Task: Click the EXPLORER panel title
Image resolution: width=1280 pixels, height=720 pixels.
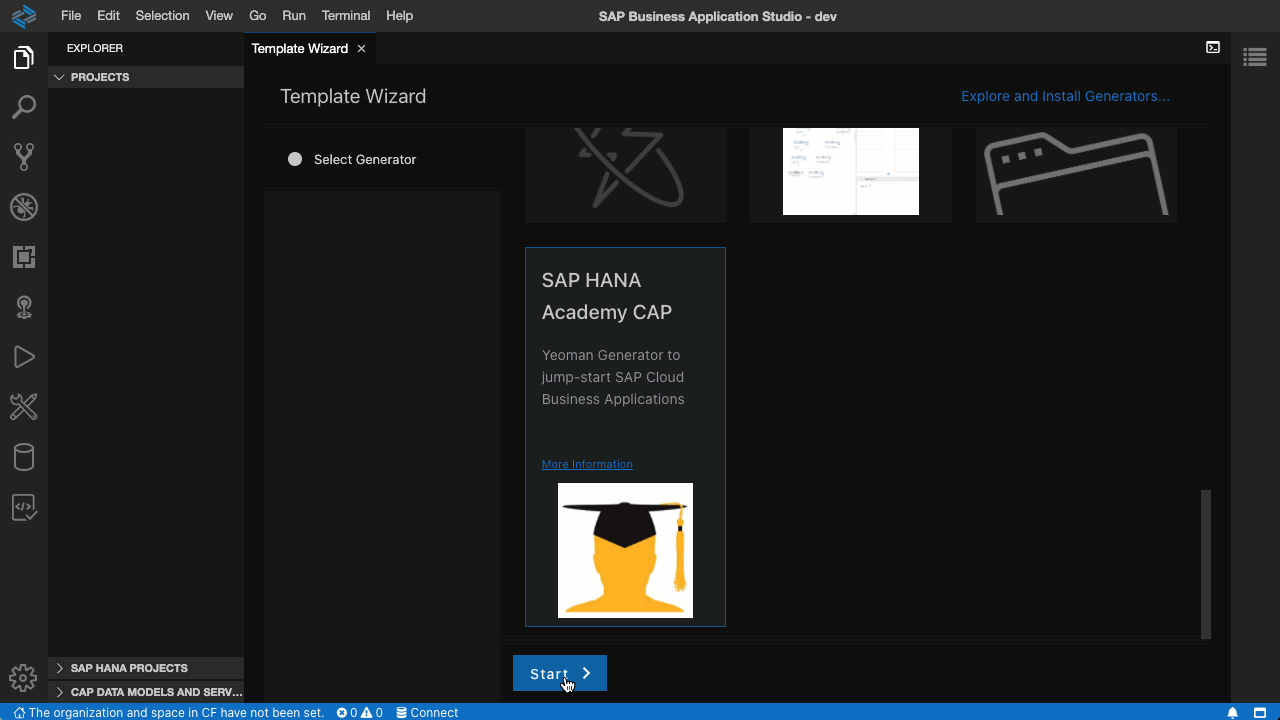Action: 95,48
